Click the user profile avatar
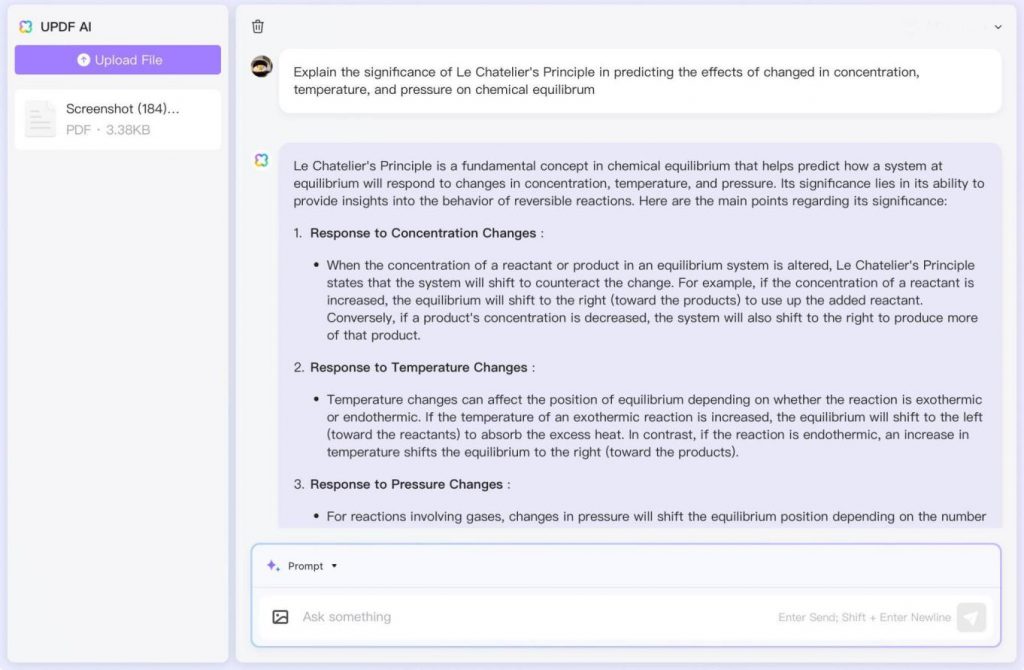Image resolution: width=1024 pixels, height=670 pixels. tap(262, 67)
